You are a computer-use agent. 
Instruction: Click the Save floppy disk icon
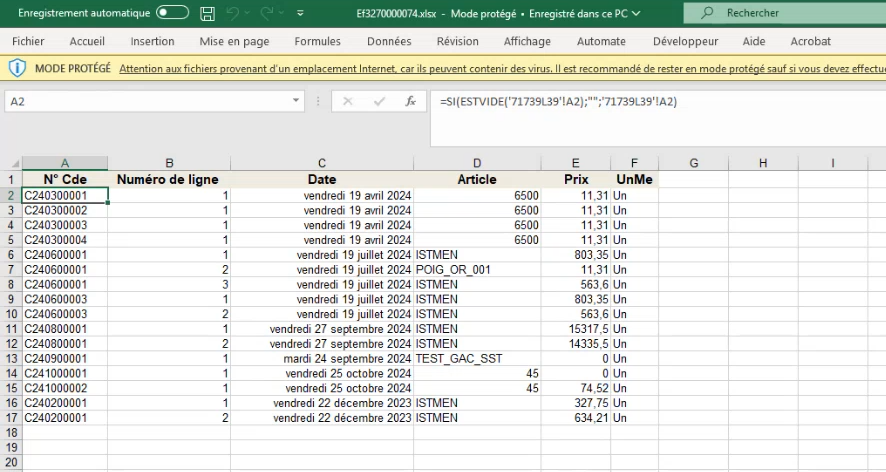pyautogui.click(x=207, y=14)
